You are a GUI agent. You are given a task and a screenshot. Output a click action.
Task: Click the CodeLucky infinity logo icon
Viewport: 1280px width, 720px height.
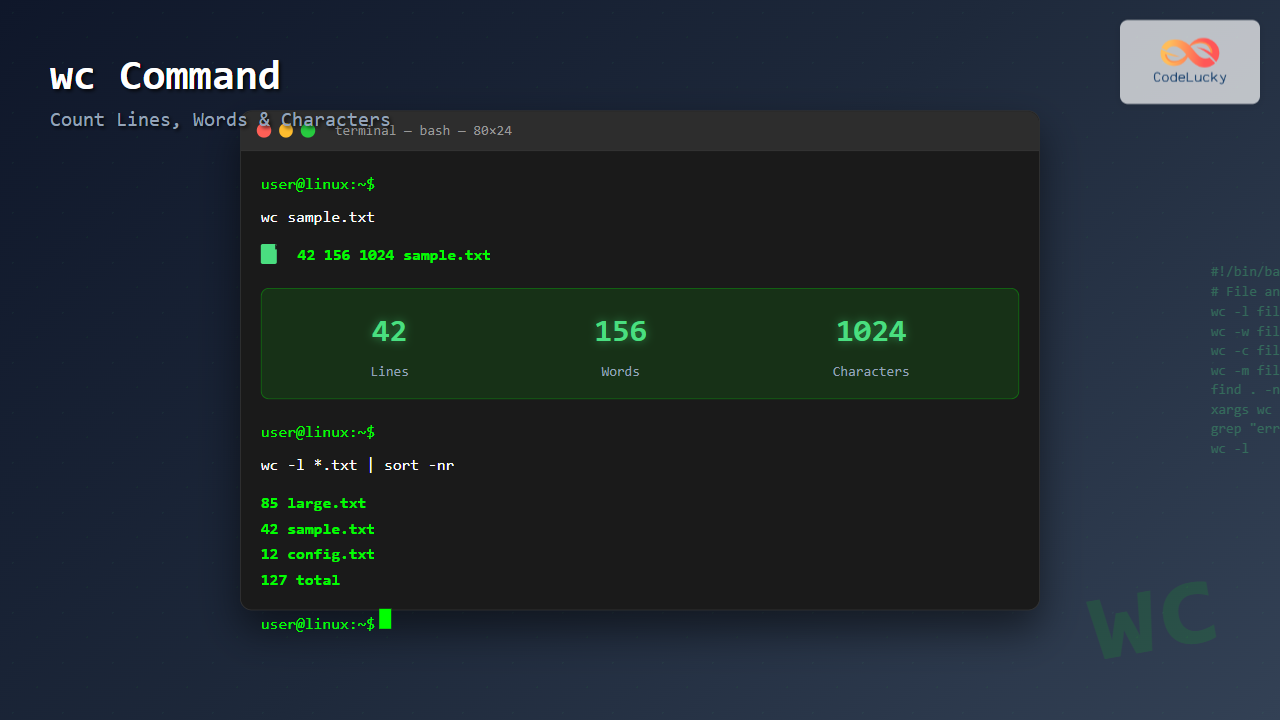click(x=1190, y=52)
